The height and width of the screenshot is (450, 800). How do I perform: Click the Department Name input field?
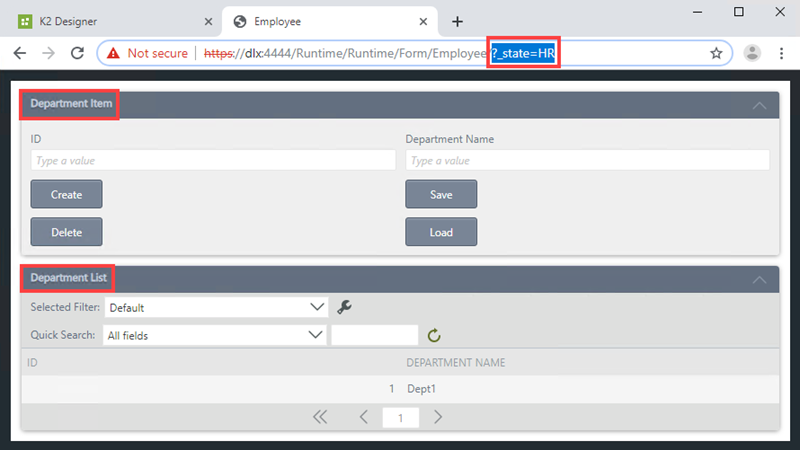click(587, 160)
